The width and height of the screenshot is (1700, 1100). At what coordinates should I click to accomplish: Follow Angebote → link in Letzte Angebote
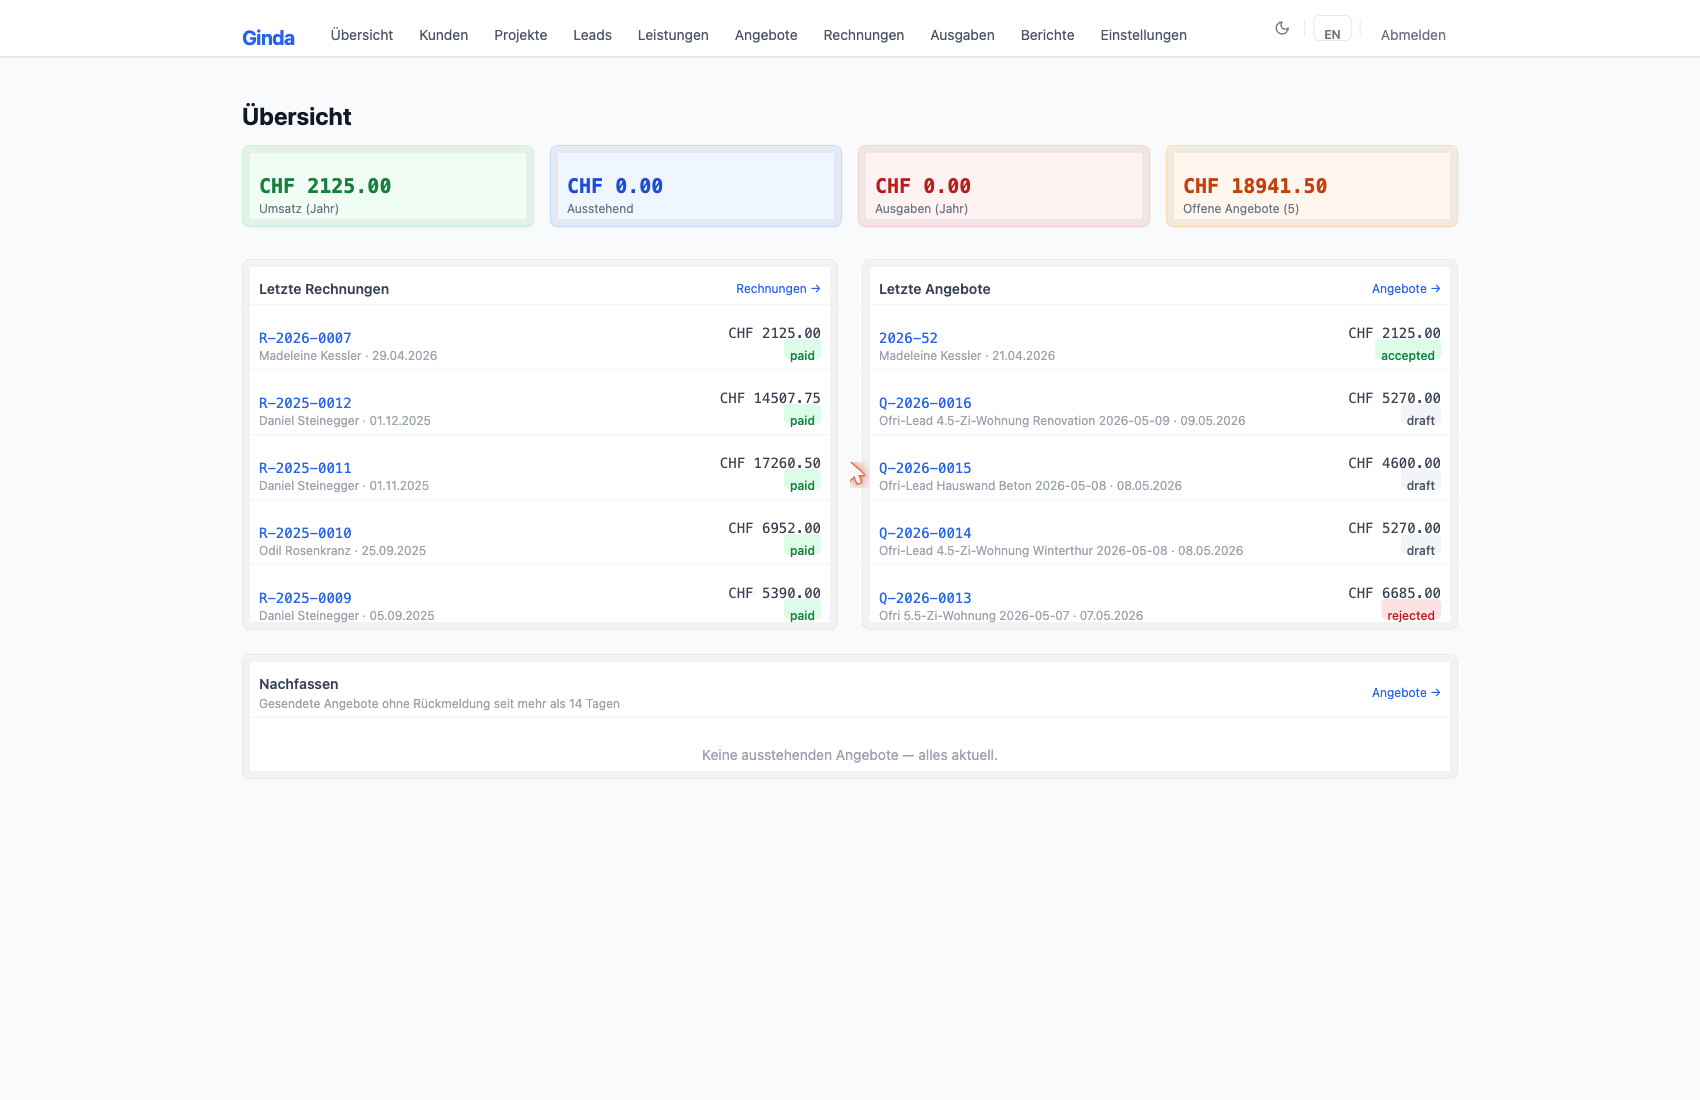tap(1406, 289)
